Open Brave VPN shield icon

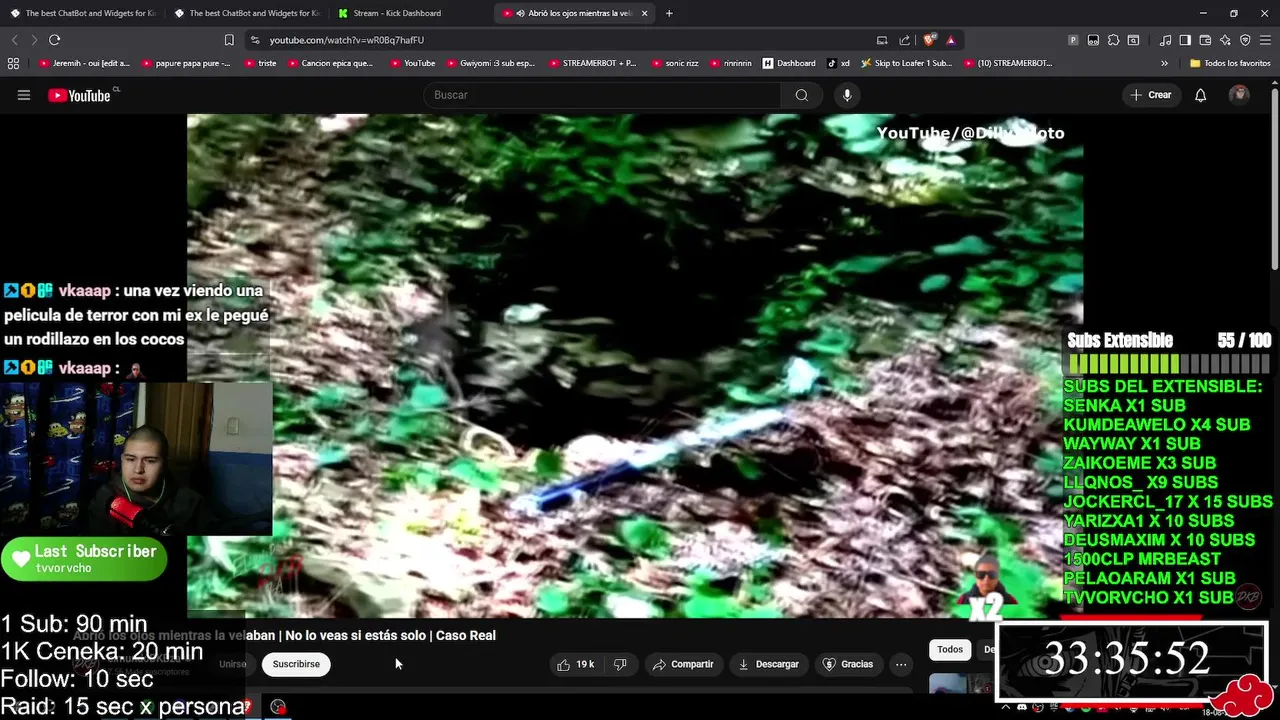pyautogui.click(x=1245, y=40)
